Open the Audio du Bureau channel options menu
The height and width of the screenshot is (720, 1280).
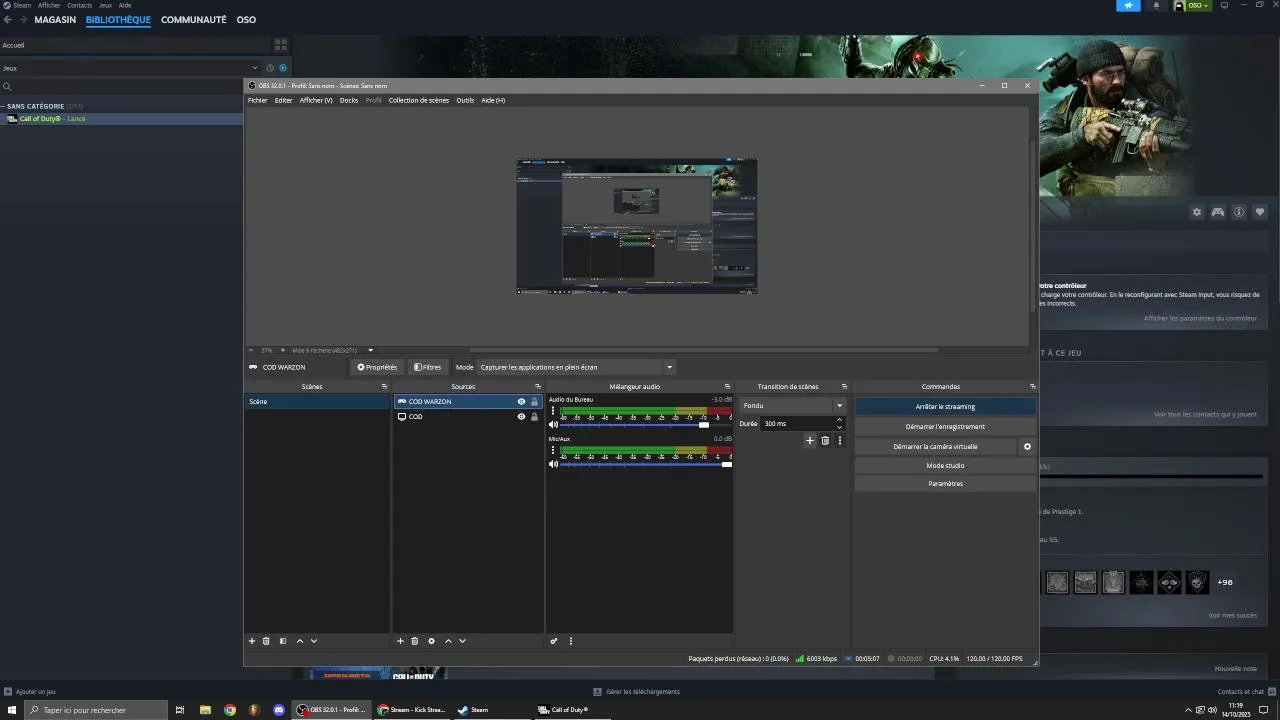[x=553, y=411]
